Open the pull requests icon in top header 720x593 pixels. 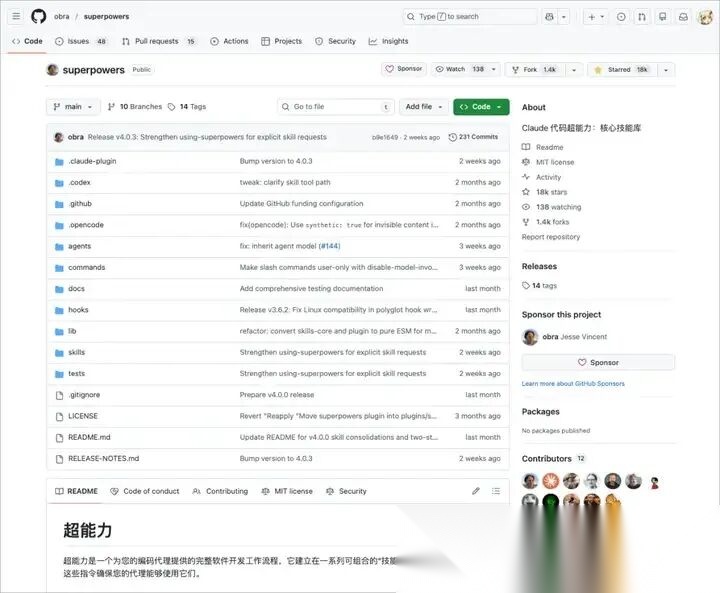[642, 17]
